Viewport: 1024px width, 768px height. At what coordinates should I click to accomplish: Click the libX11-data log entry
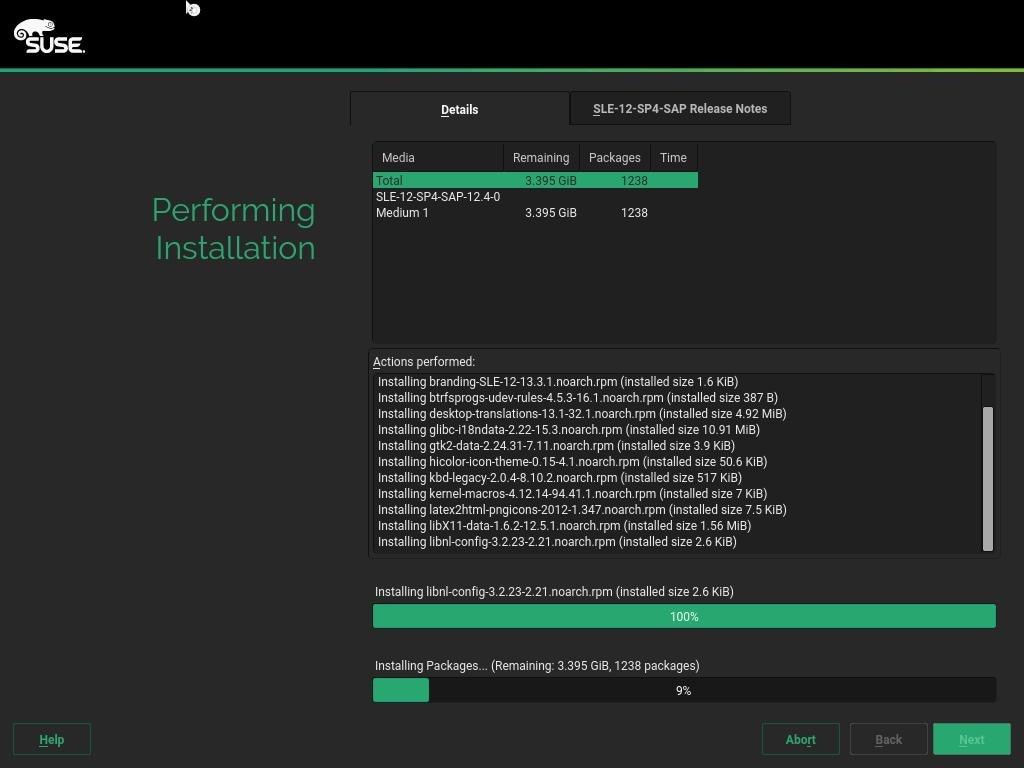pos(564,526)
